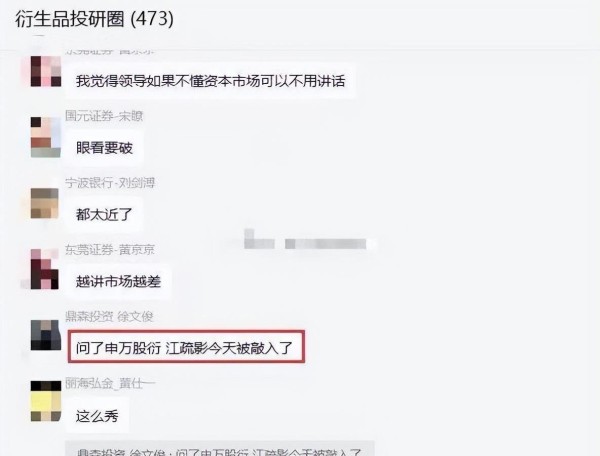Click avatar beside '我觉得领导如果不懂资本市场' message

[46, 71]
